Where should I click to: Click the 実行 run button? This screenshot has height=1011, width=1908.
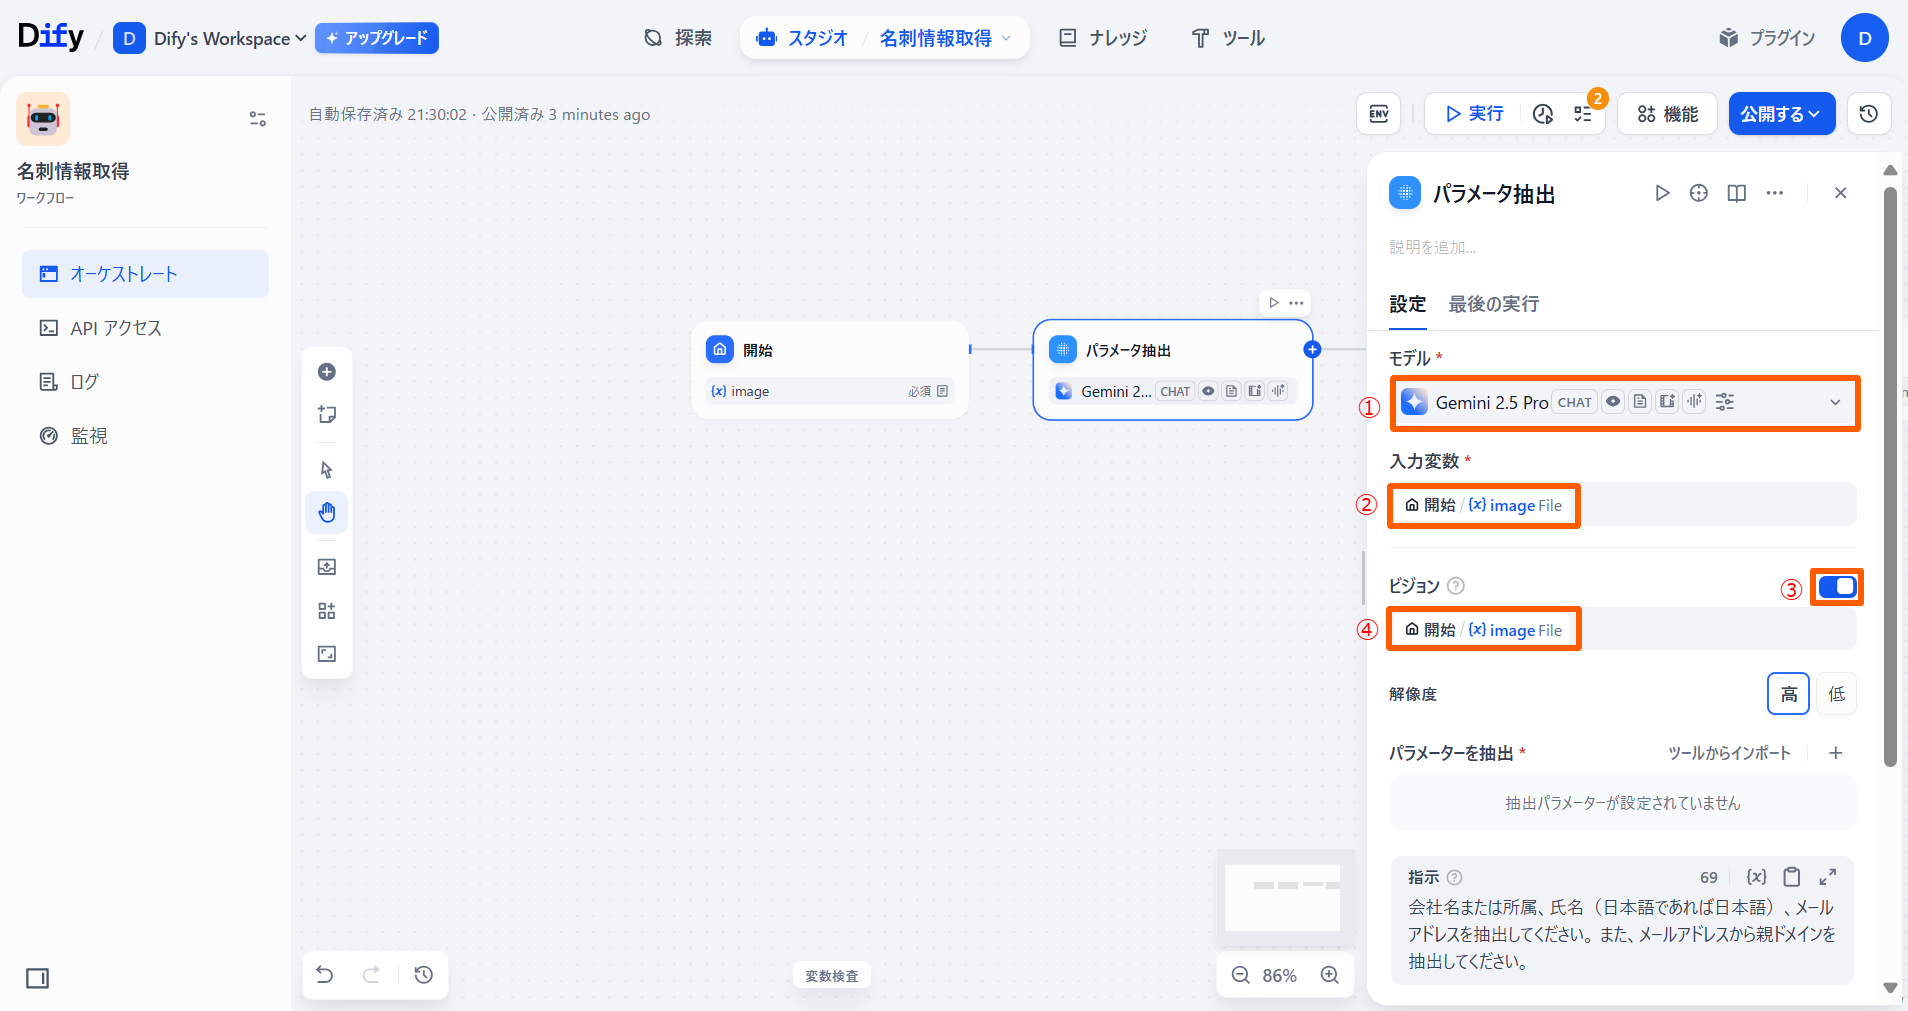(x=1474, y=114)
